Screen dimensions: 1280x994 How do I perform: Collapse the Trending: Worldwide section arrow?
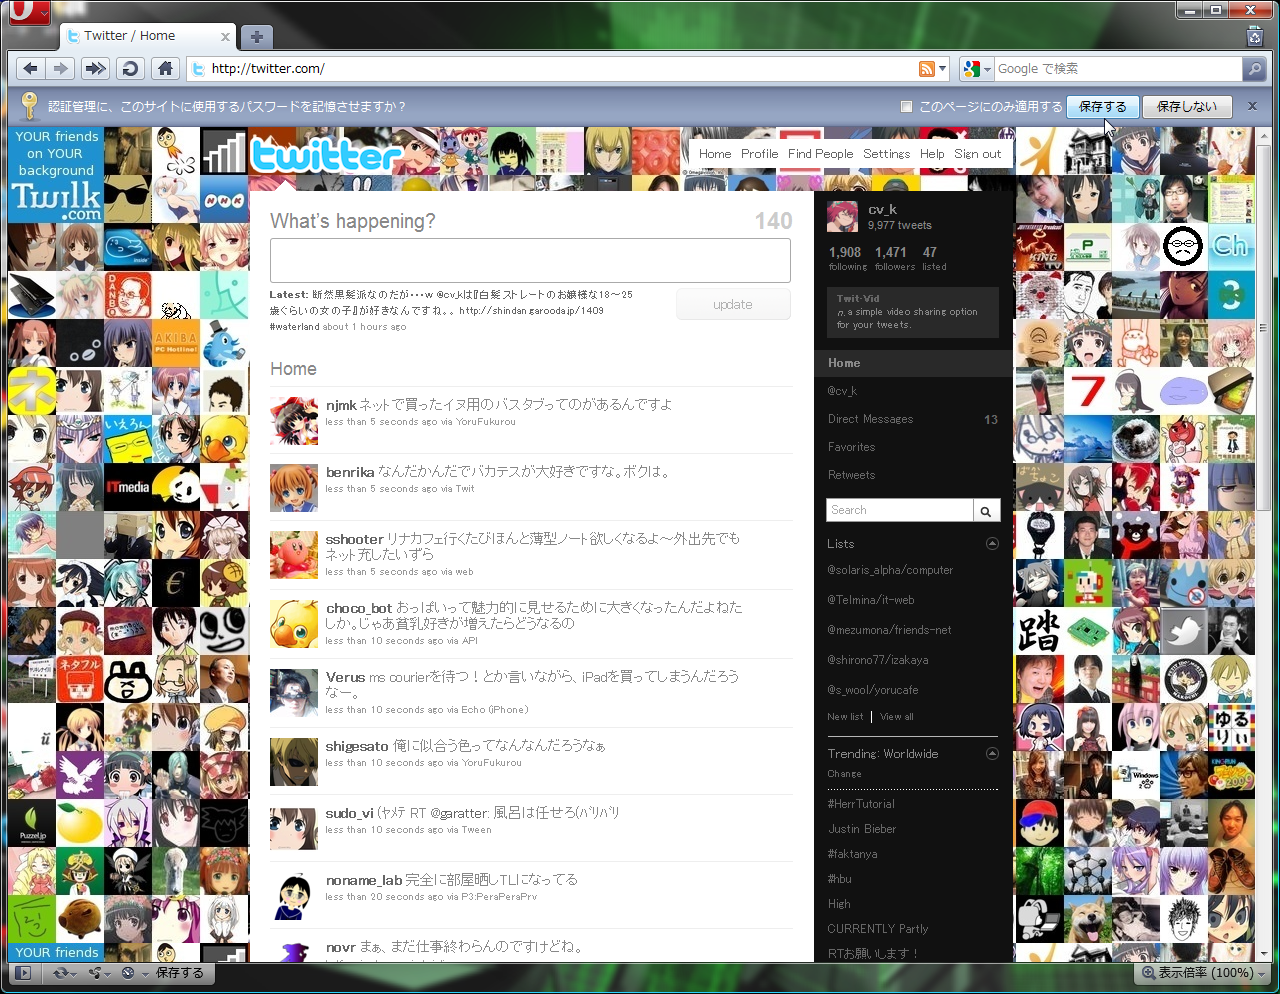click(x=992, y=754)
